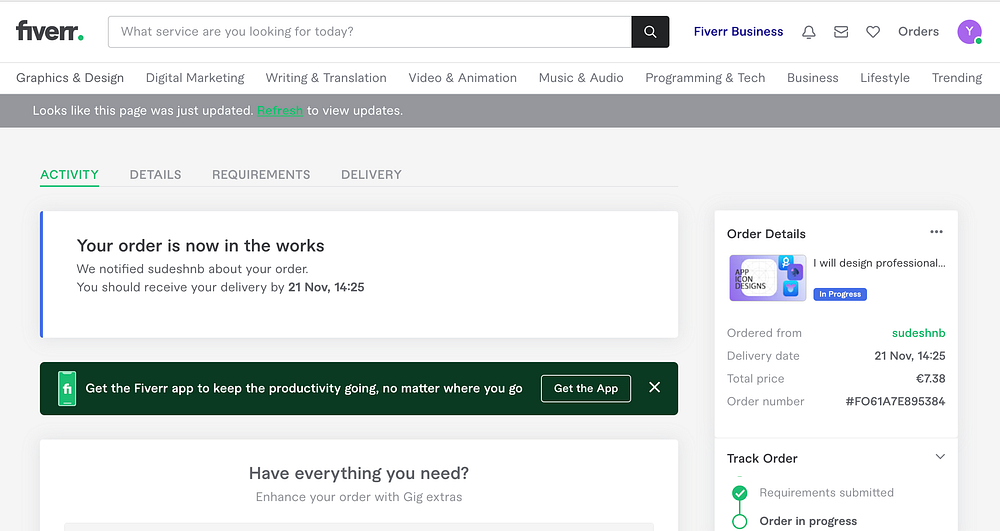
Task: Click the Fiverr logo
Action: (x=50, y=31)
